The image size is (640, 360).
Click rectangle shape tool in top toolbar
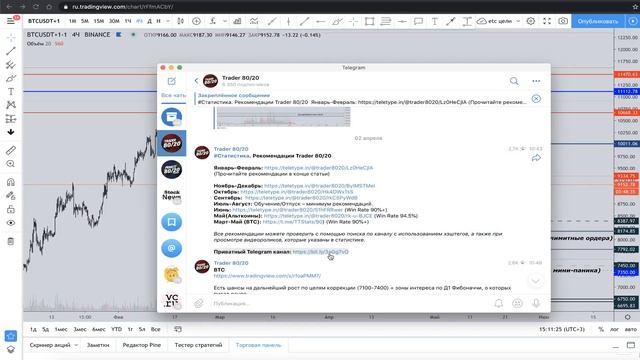tap(369, 21)
